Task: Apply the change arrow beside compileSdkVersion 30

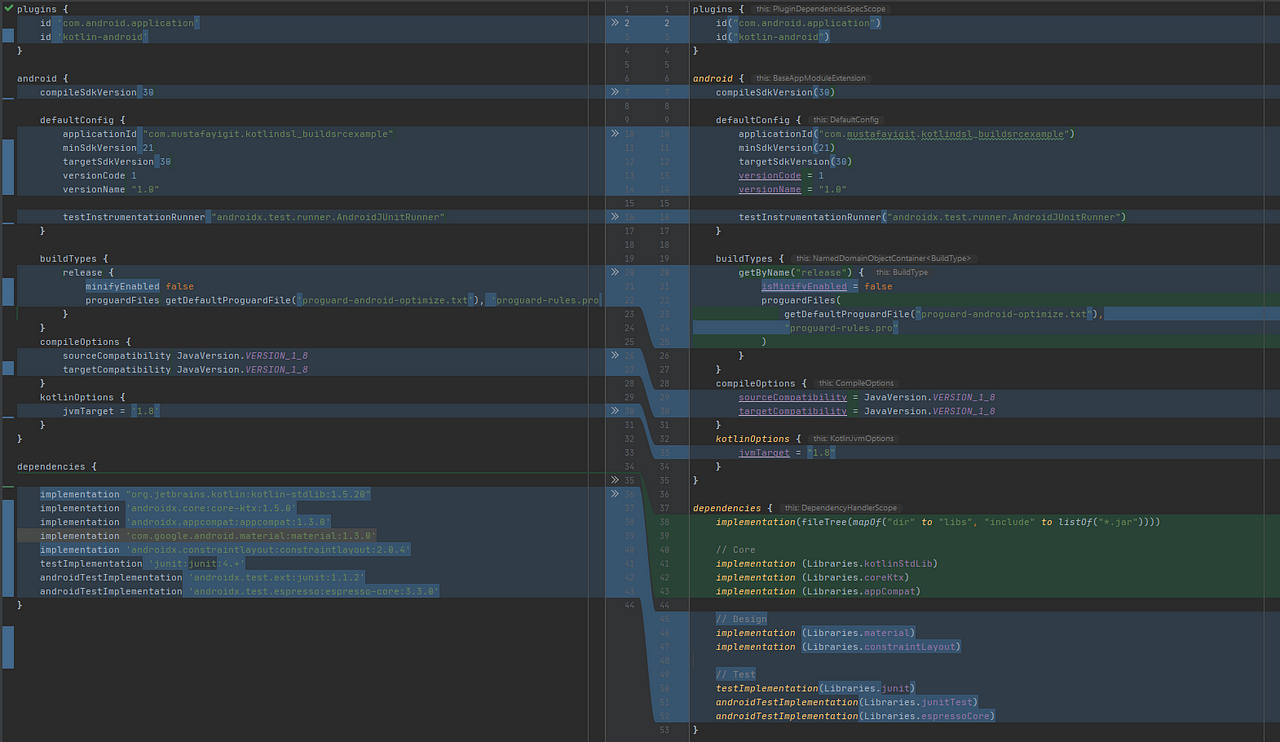Action: click(616, 92)
